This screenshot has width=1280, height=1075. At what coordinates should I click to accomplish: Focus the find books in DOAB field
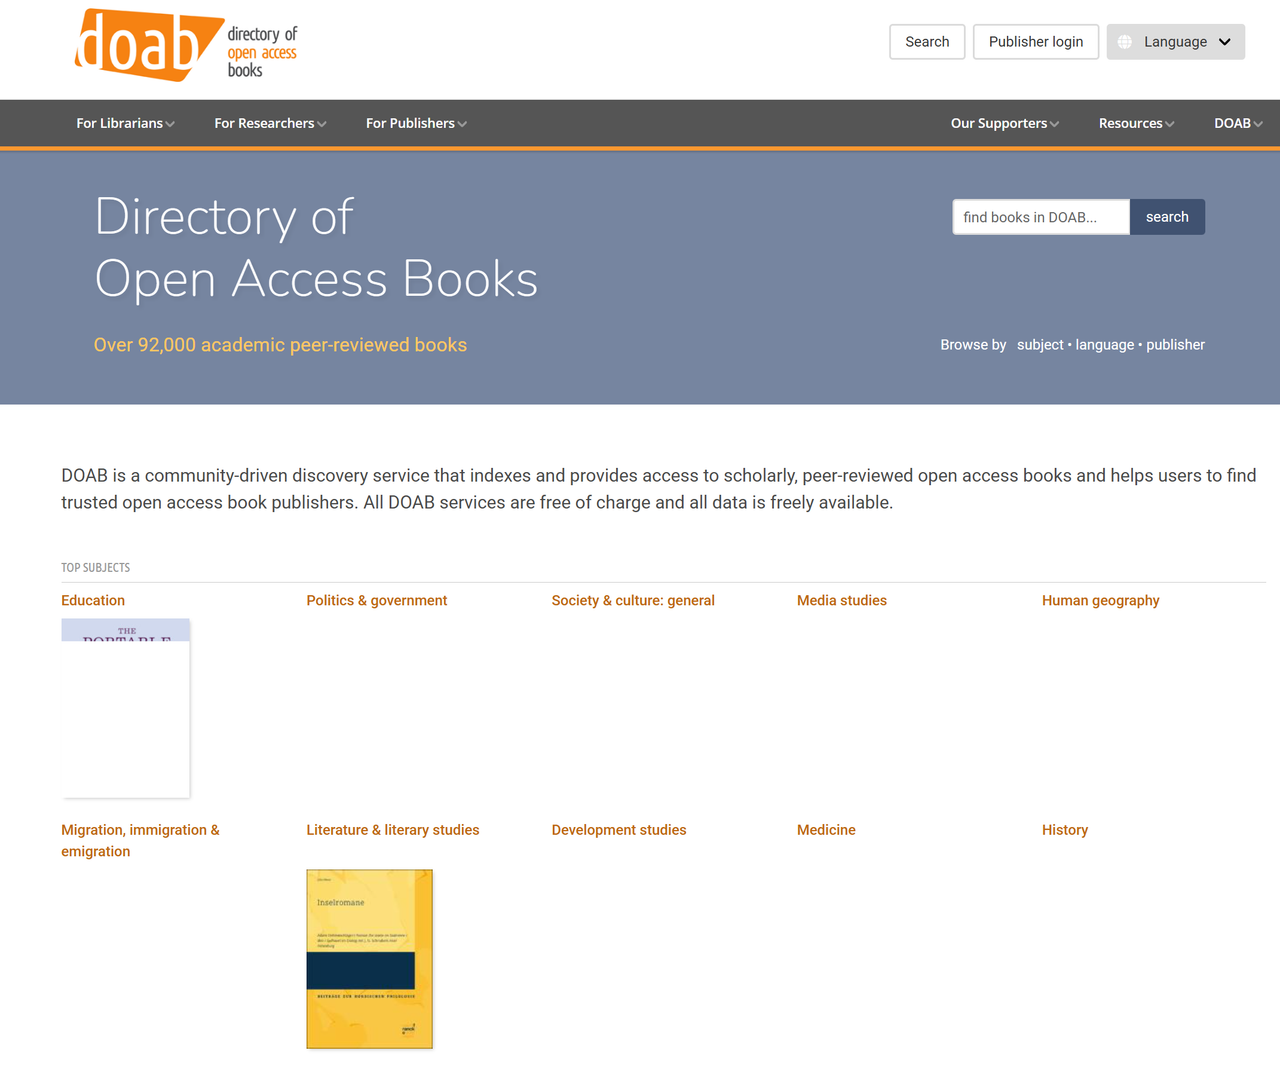[x=1041, y=217]
